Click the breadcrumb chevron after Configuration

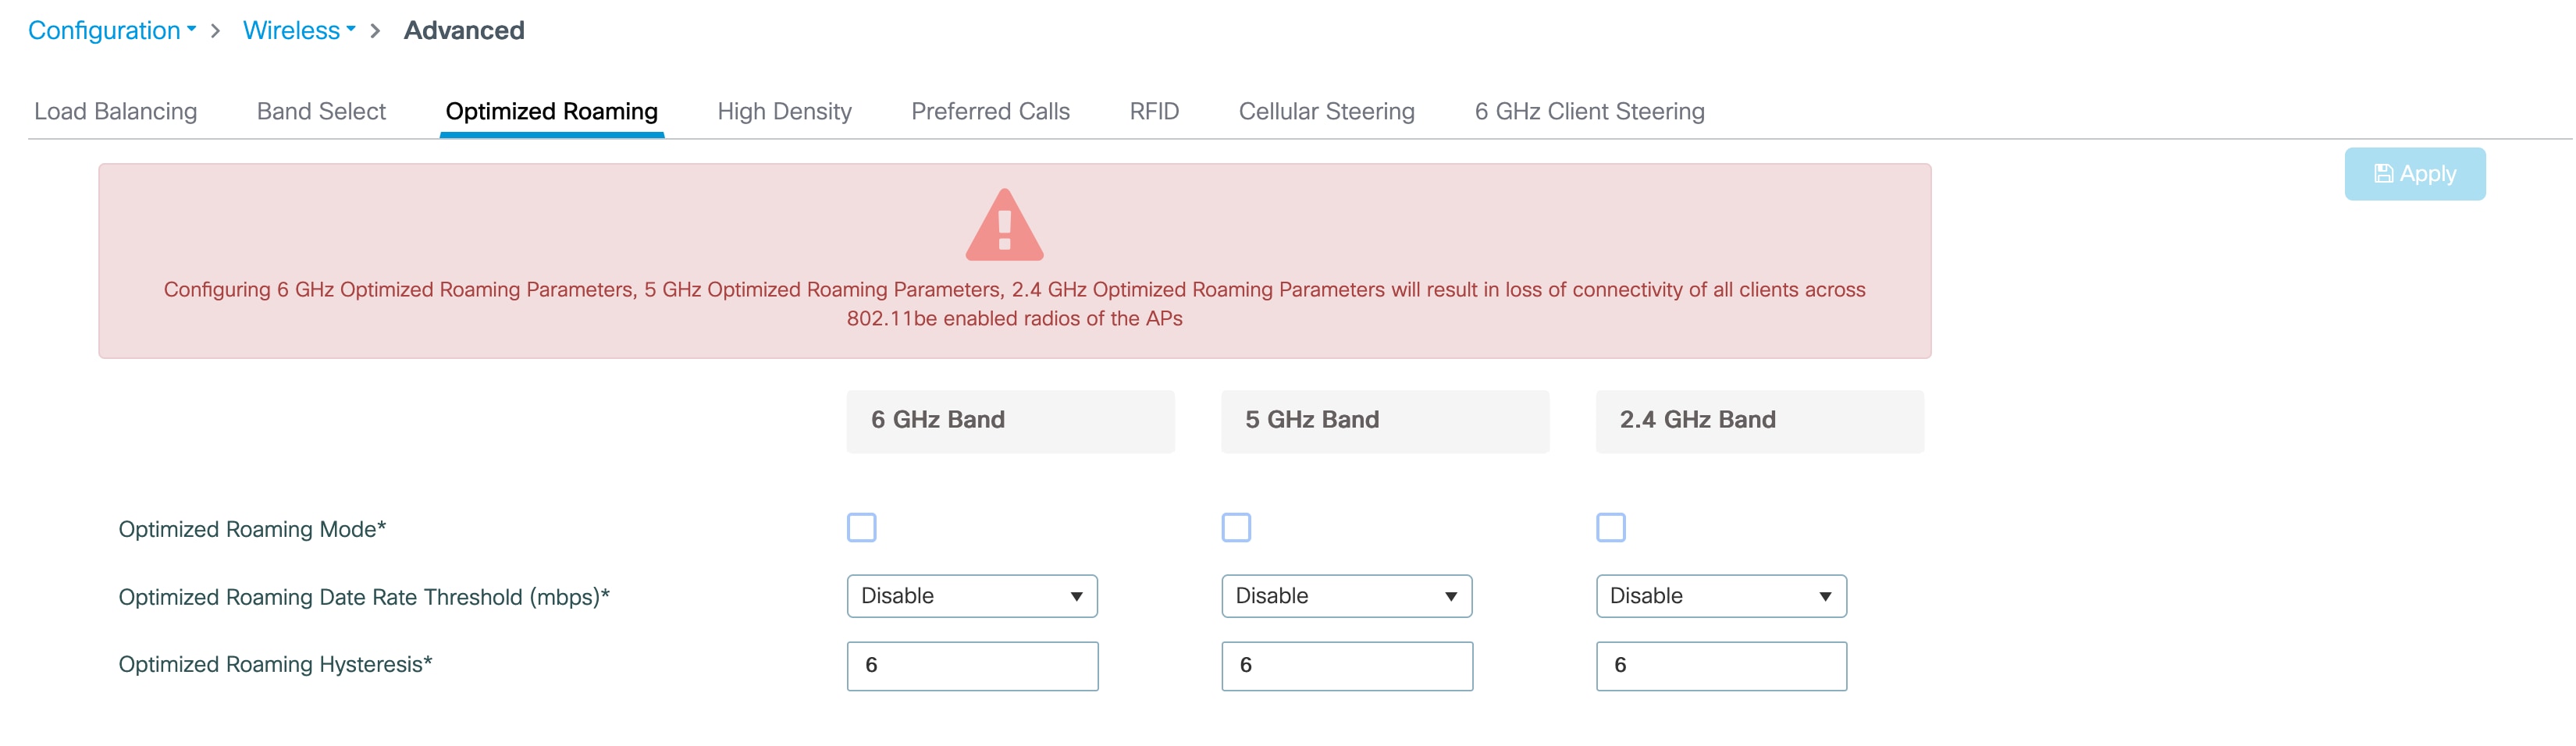coord(215,31)
